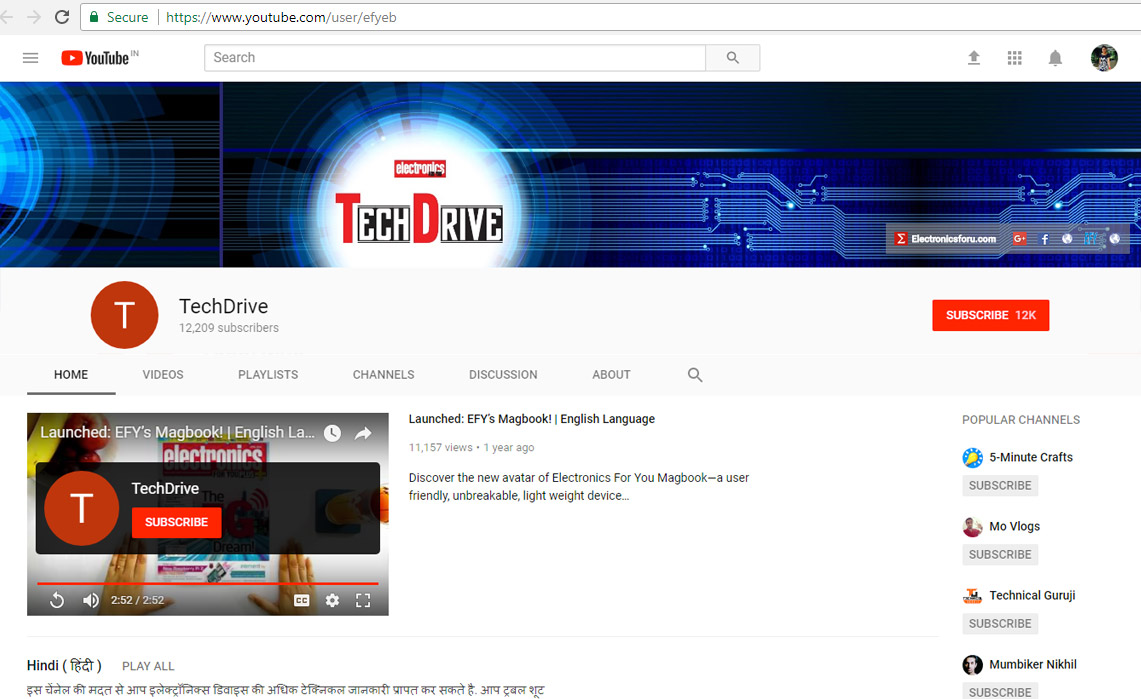
Task: Toggle closed captions with the CC button
Action: (x=301, y=600)
